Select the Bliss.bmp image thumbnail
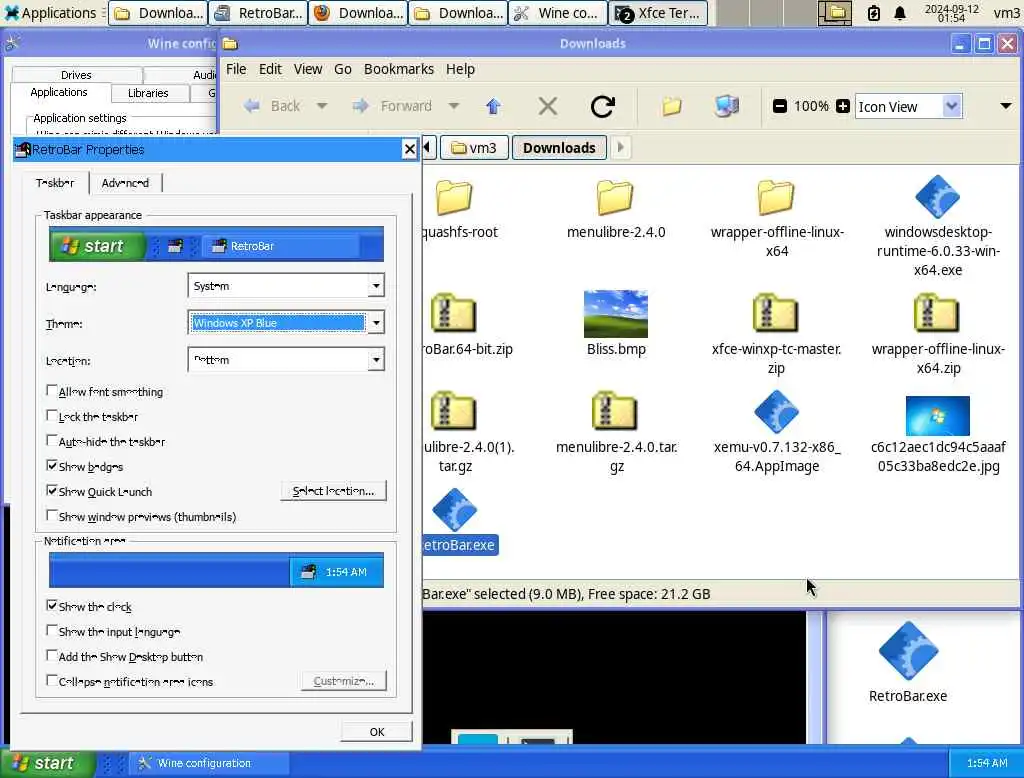Screen dimensions: 1024x778 click(x=615, y=314)
